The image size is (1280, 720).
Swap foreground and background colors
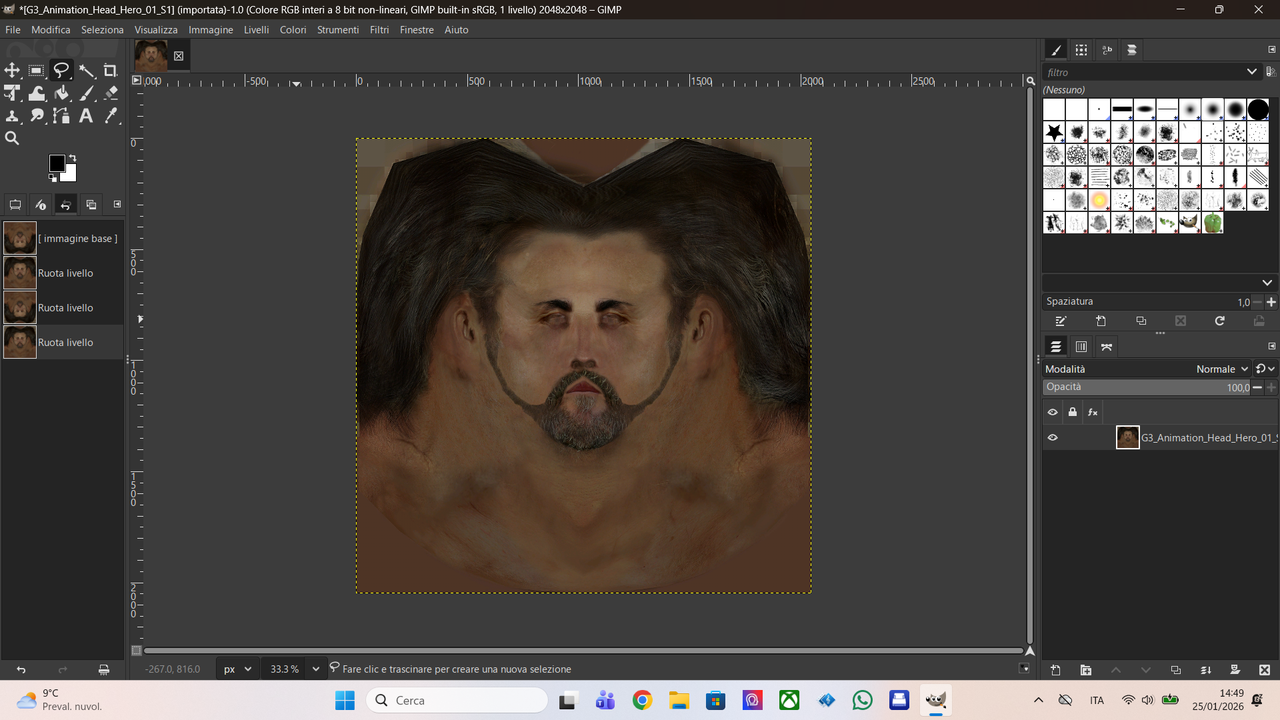72,157
